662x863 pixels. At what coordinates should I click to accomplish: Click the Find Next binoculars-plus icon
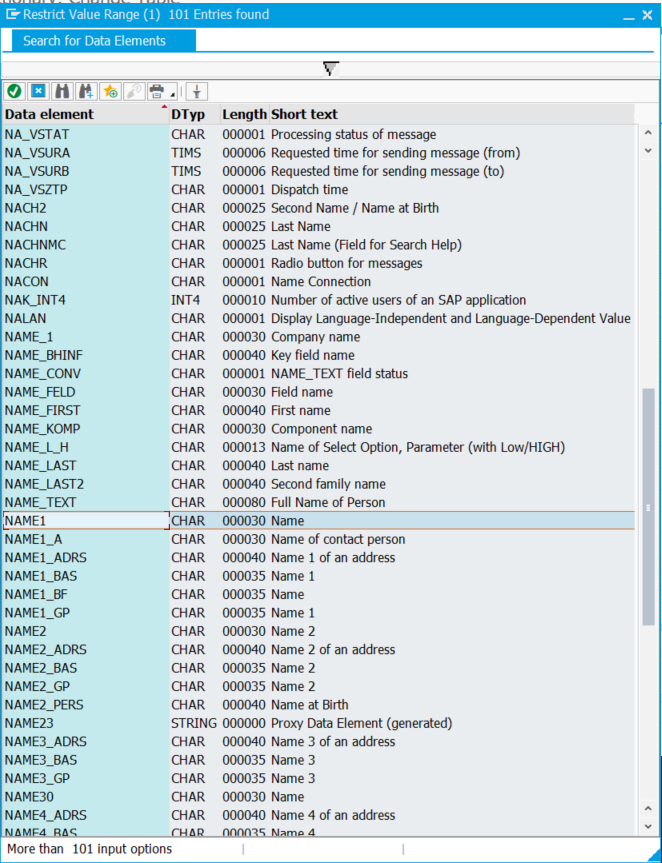point(86,91)
